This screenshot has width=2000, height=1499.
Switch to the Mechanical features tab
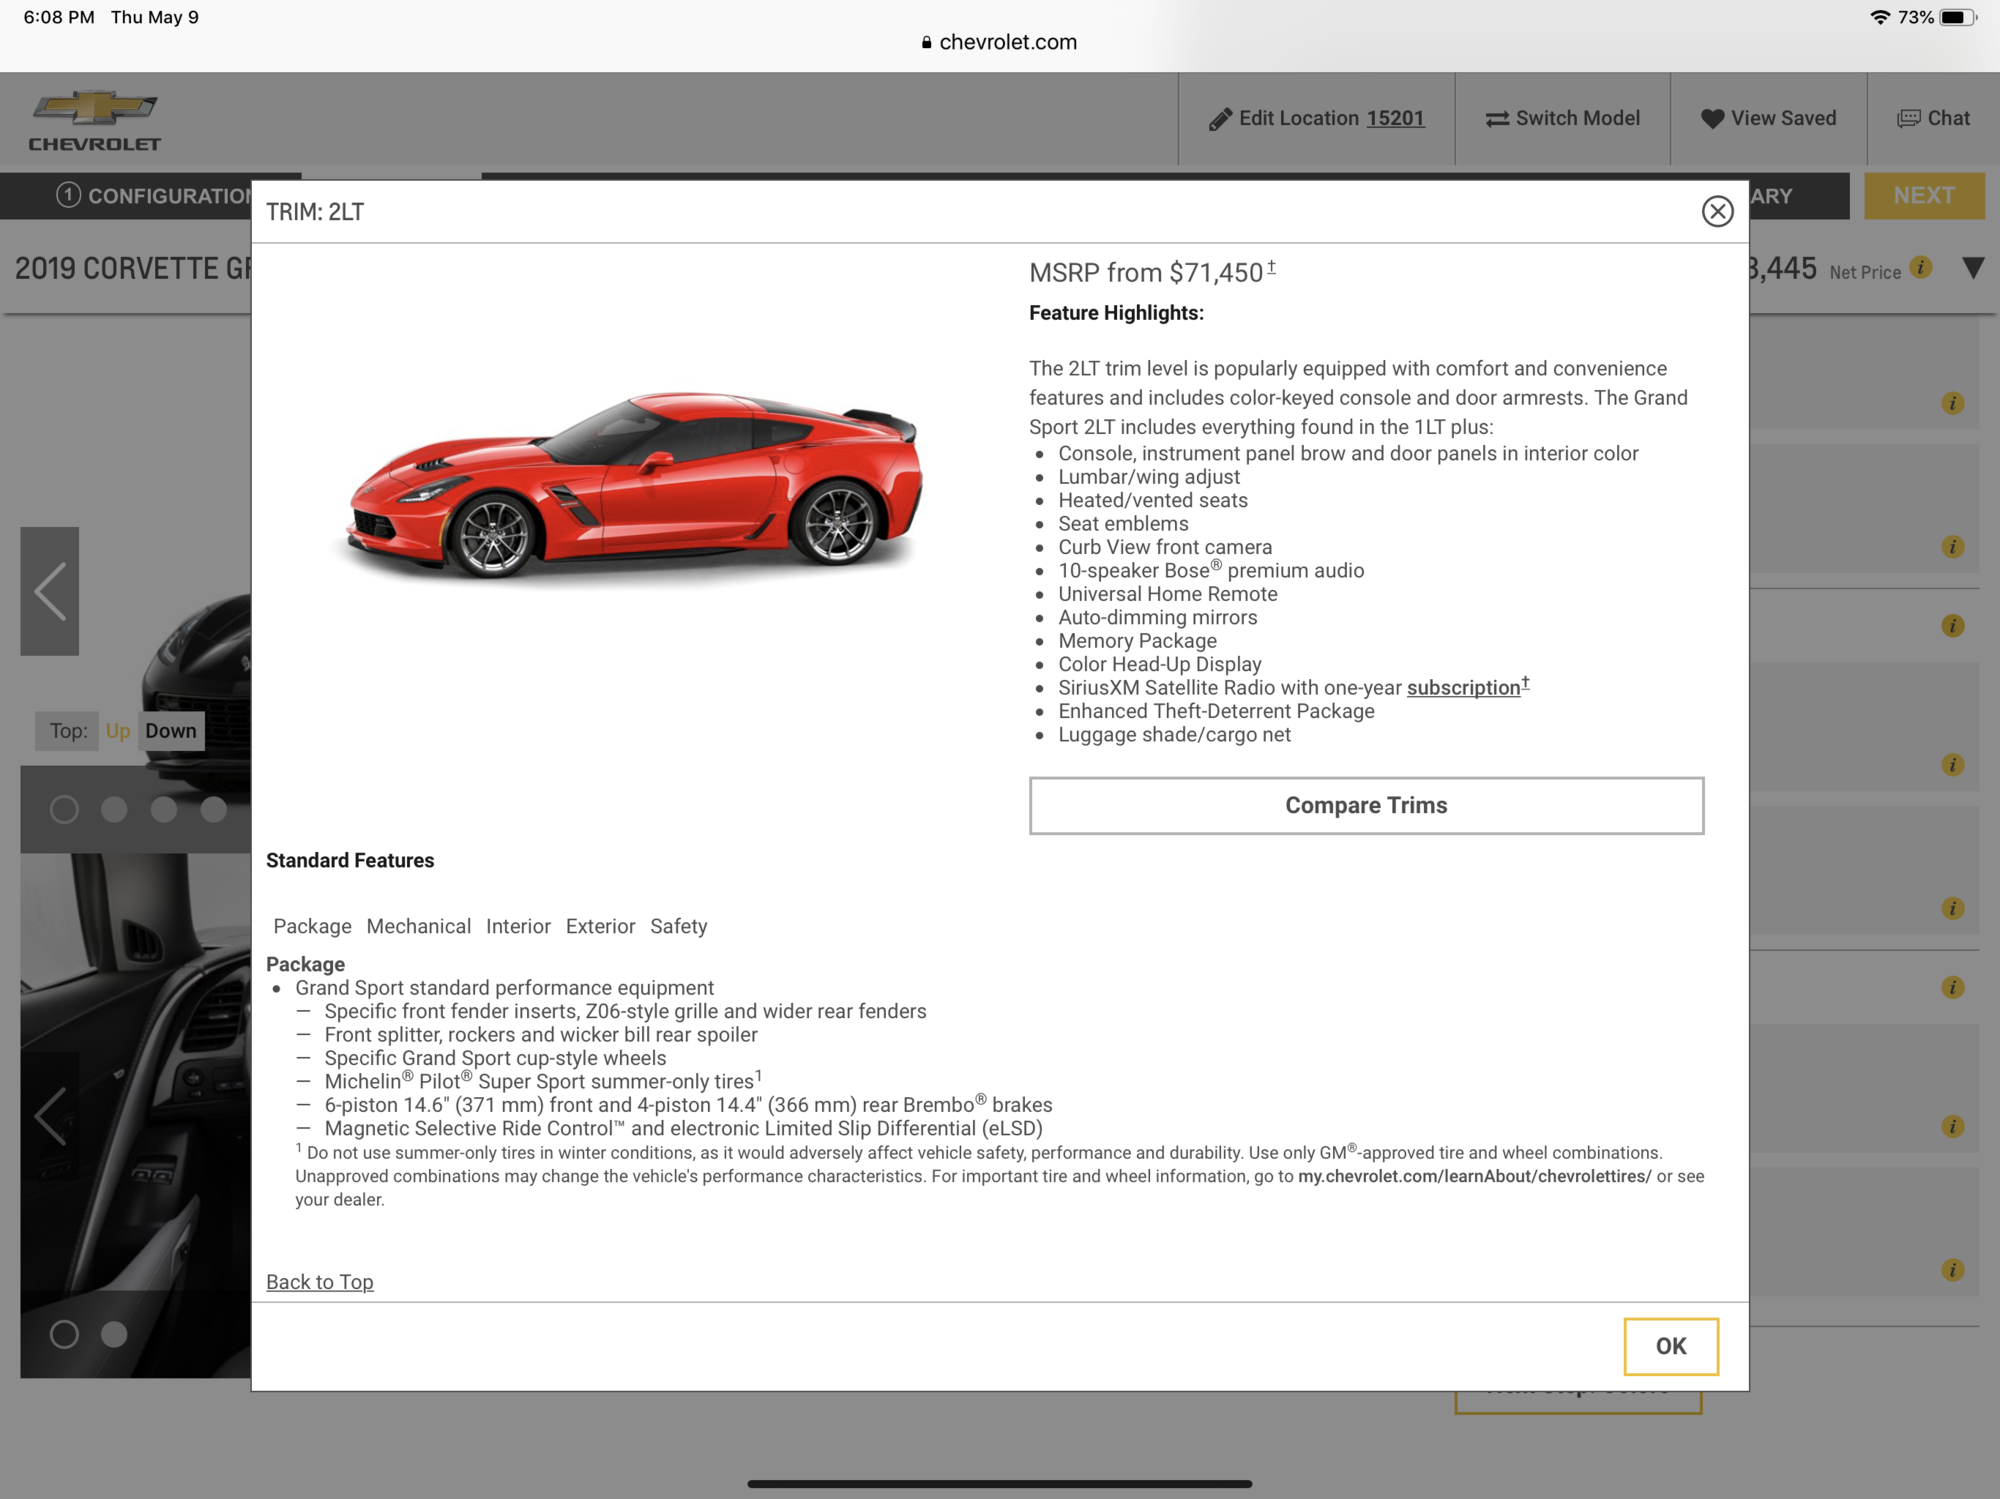click(419, 926)
